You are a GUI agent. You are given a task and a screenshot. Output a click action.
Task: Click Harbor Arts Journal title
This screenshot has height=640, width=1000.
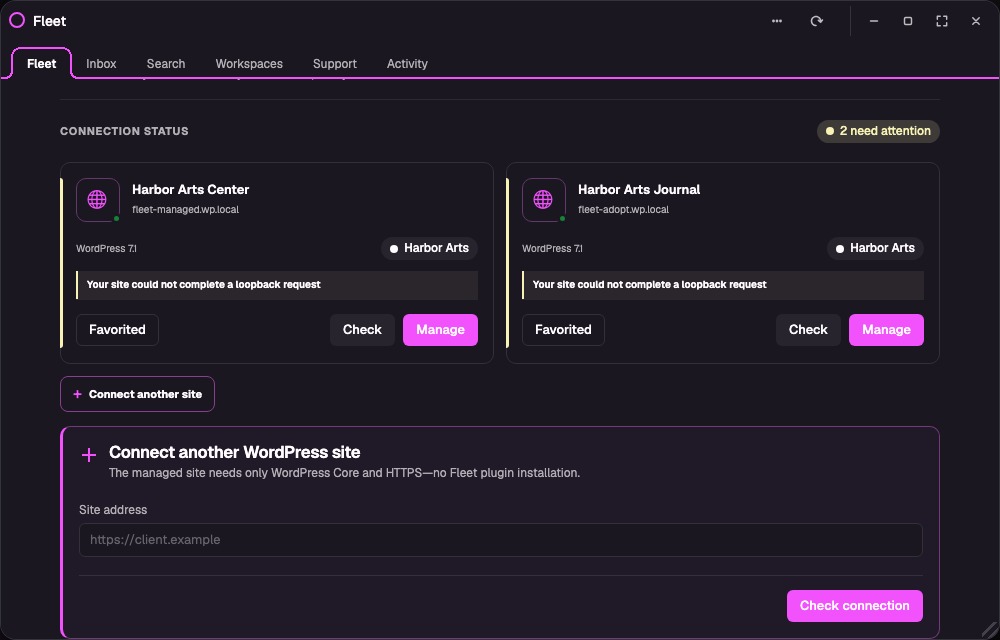pyautogui.click(x=639, y=189)
